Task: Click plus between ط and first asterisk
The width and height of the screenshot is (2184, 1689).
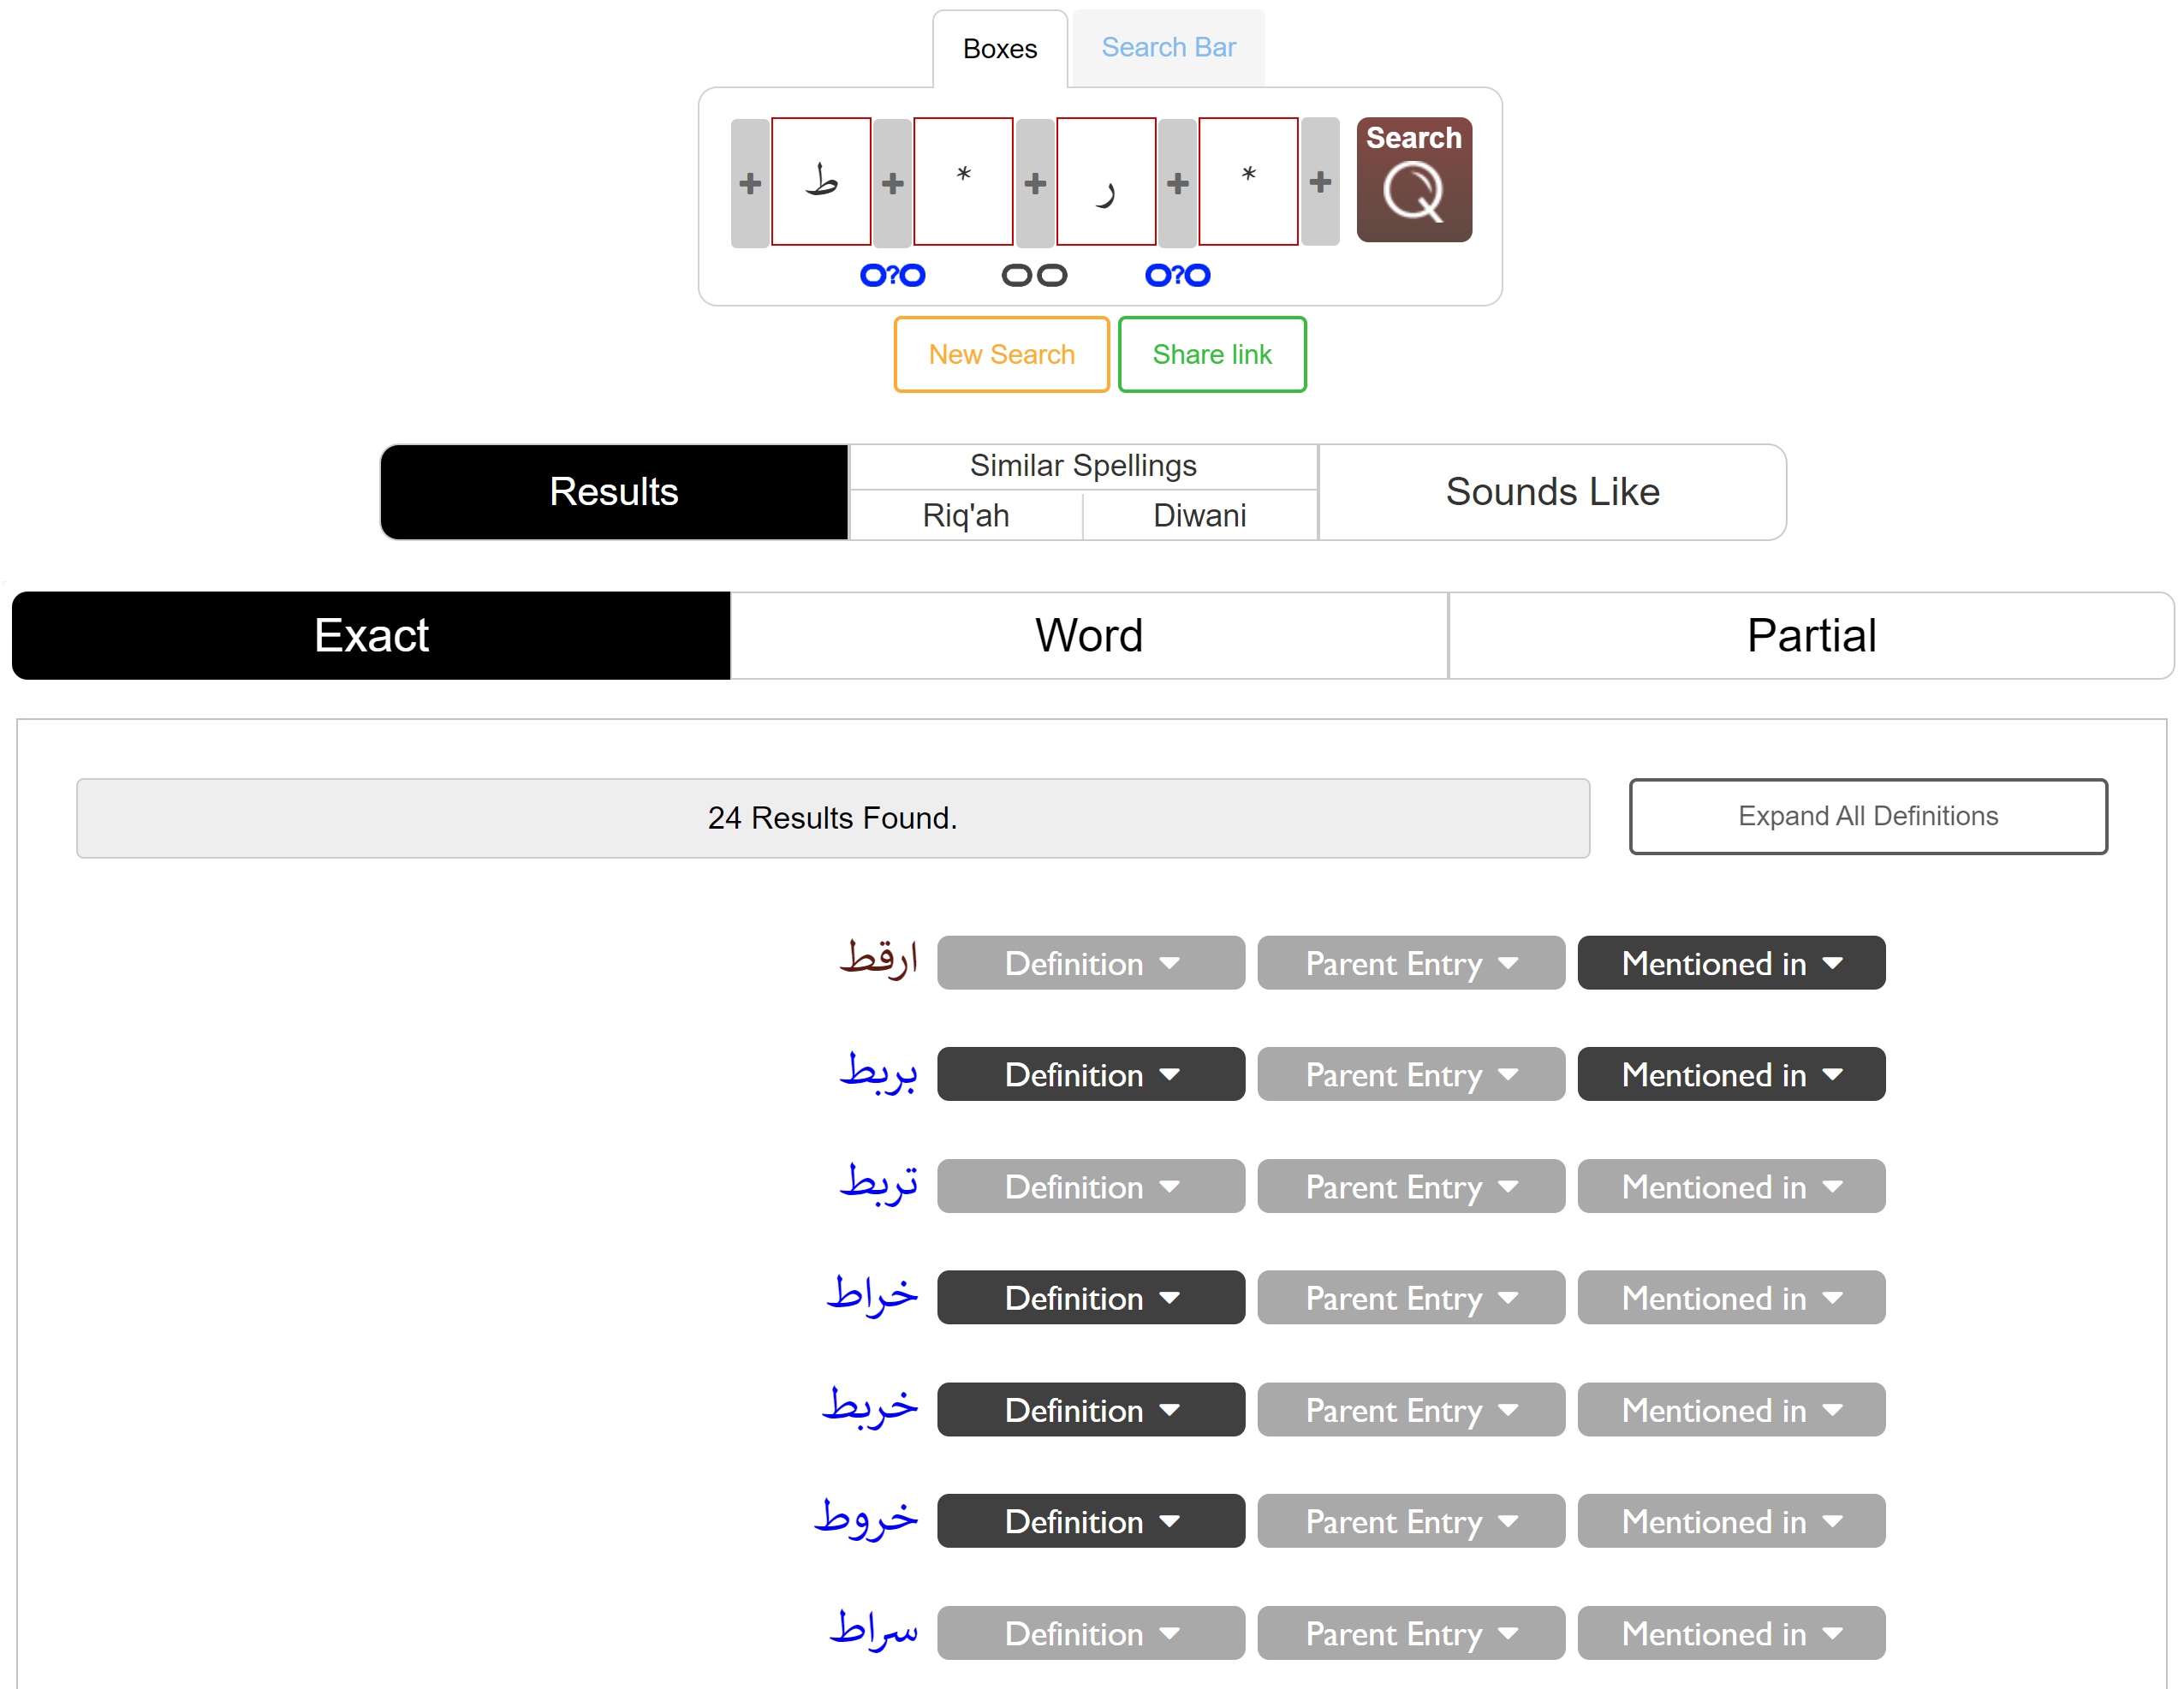Action: click(892, 183)
